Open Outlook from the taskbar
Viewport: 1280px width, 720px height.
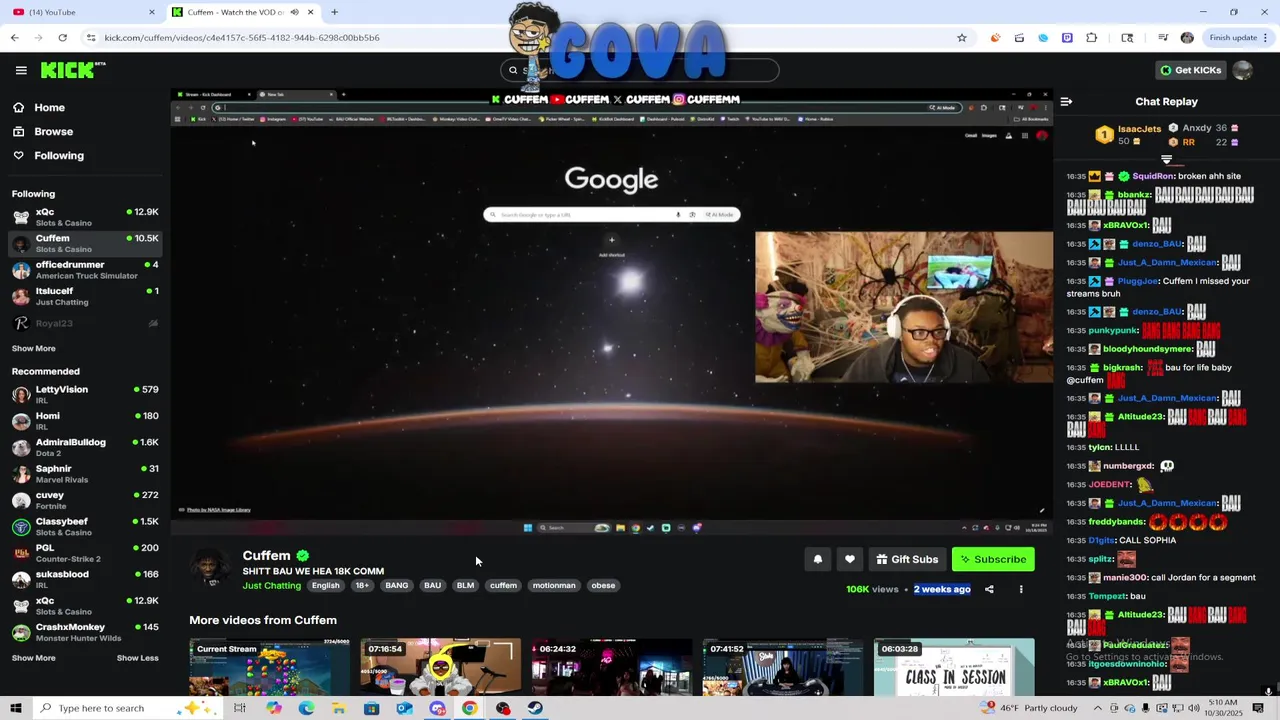[x=404, y=708]
